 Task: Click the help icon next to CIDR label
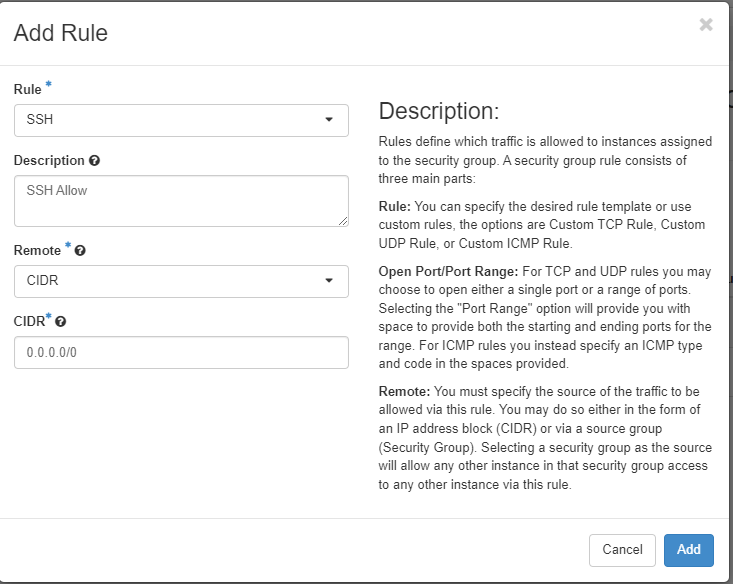(x=61, y=322)
